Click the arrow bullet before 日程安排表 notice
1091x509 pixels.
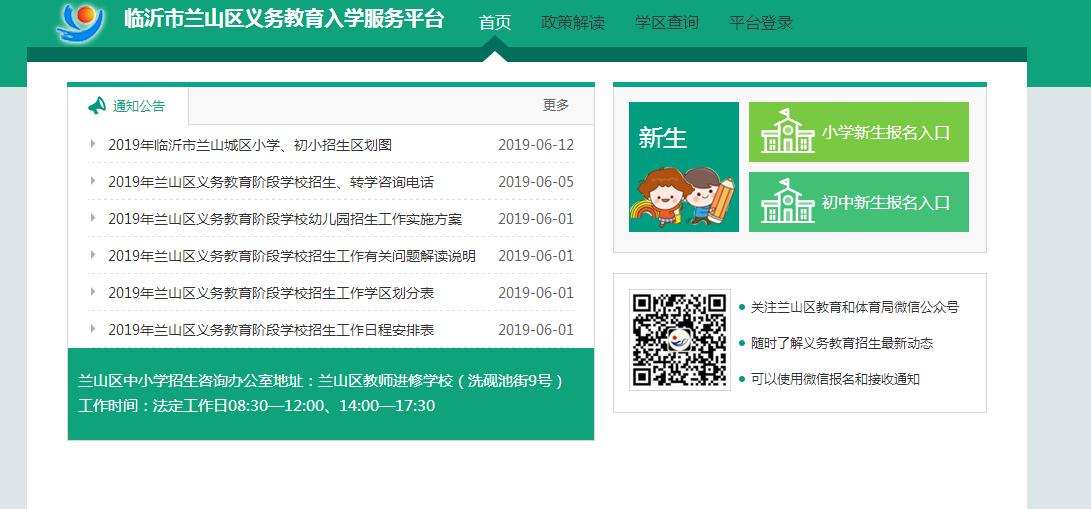[x=93, y=328]
